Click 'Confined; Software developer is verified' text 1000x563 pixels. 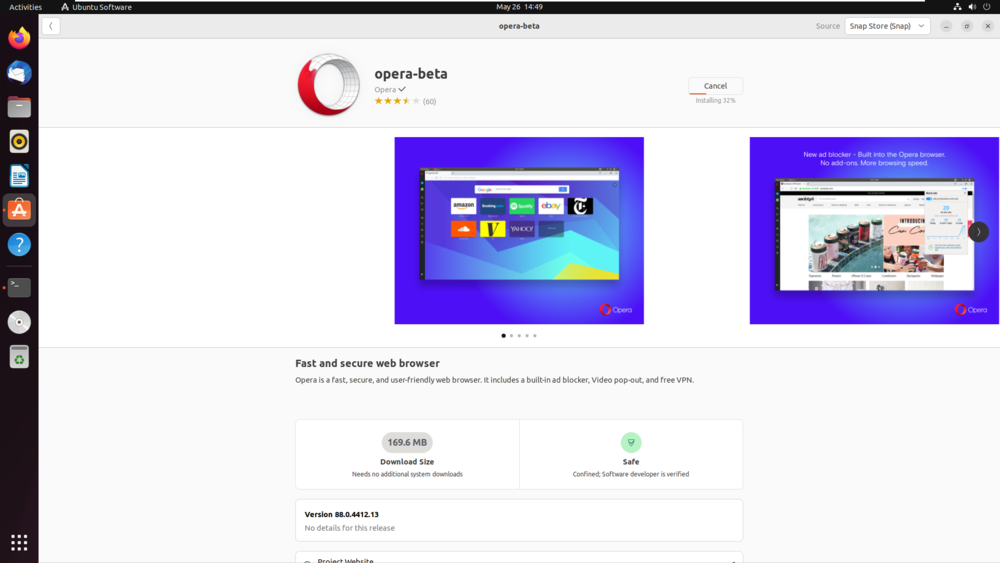[631, 474]
